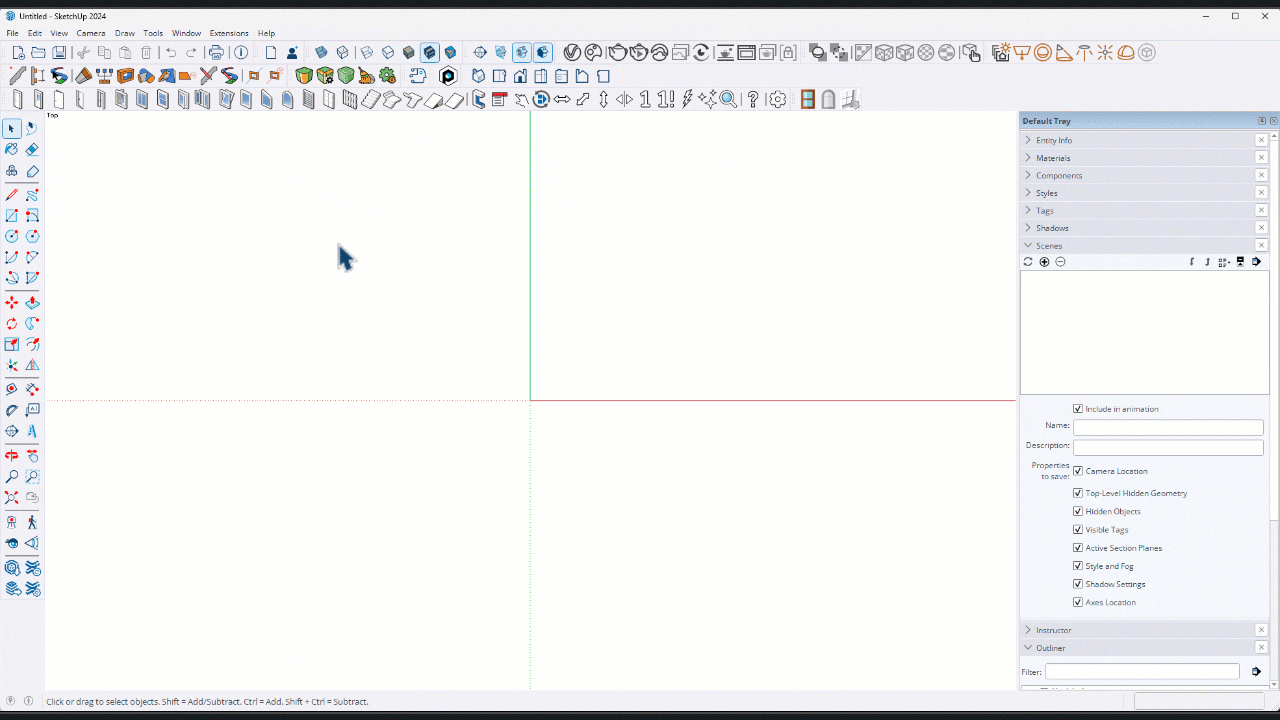This screenshot has width=1280, height=720.
Task: Click inside the scene Name field
Action: click(x=1168, y=426)
